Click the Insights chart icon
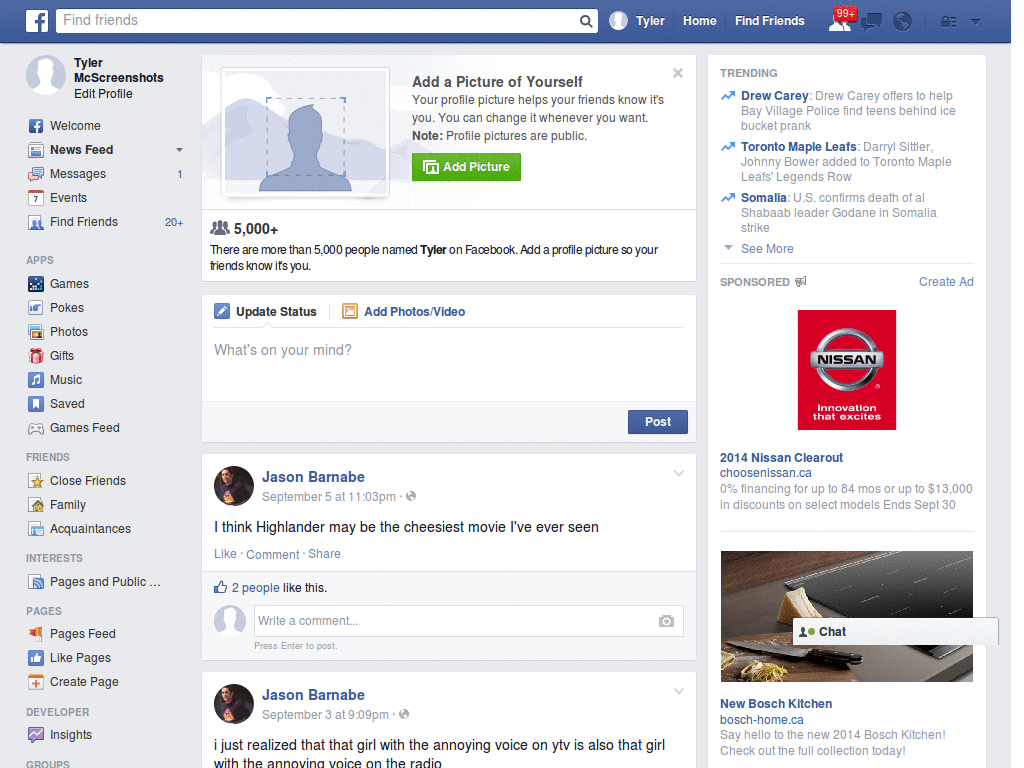Image resolution: width=1024 pixels, height=768 pixels. 36,735
